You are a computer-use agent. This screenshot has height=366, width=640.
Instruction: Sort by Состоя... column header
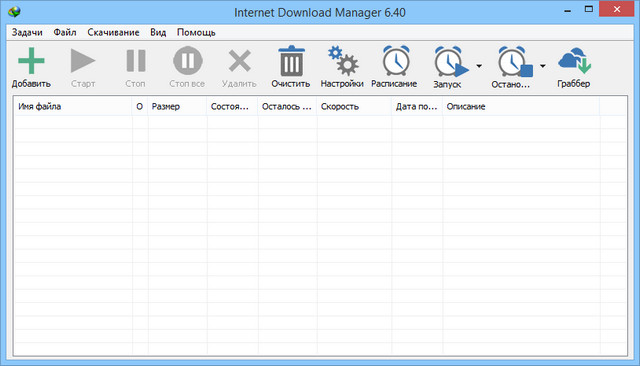pos(233,106)
